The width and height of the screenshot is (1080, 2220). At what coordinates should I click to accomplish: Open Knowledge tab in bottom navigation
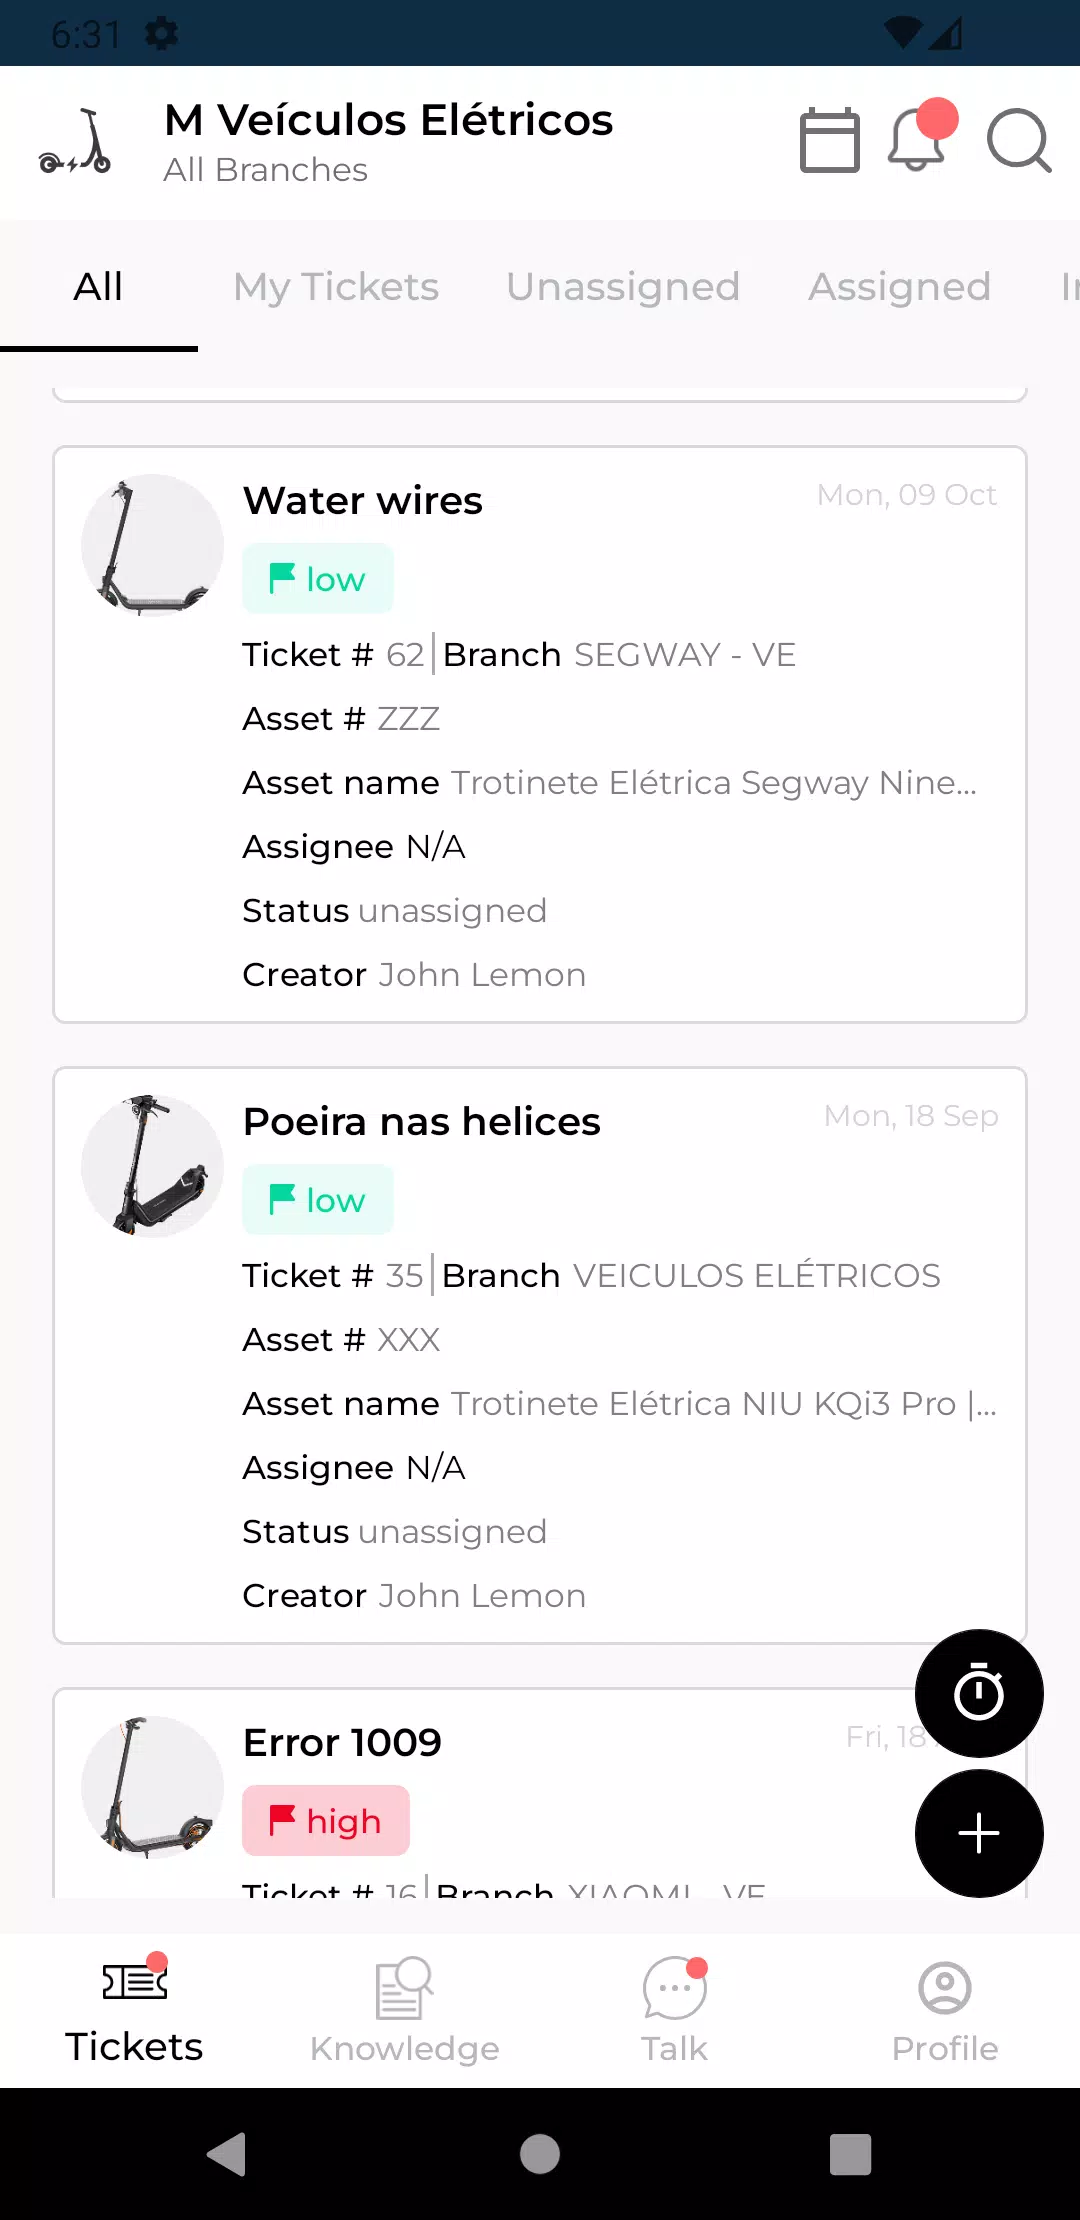coord(404,2010)
